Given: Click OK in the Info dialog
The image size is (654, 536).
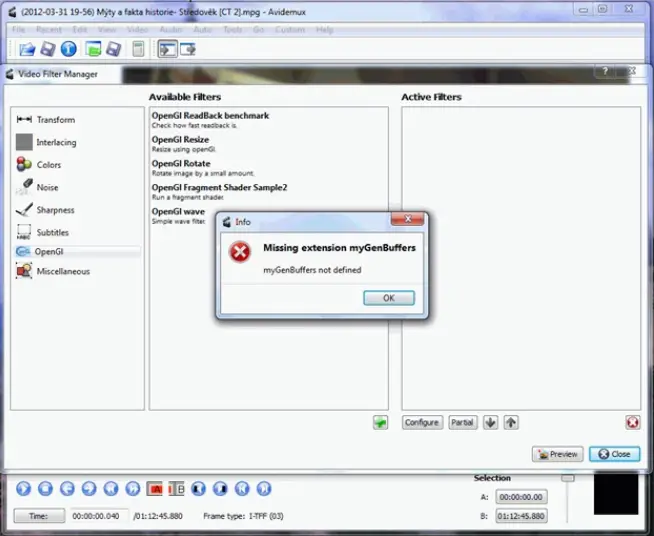Looking at the screenshot, I should click(389, 298).
